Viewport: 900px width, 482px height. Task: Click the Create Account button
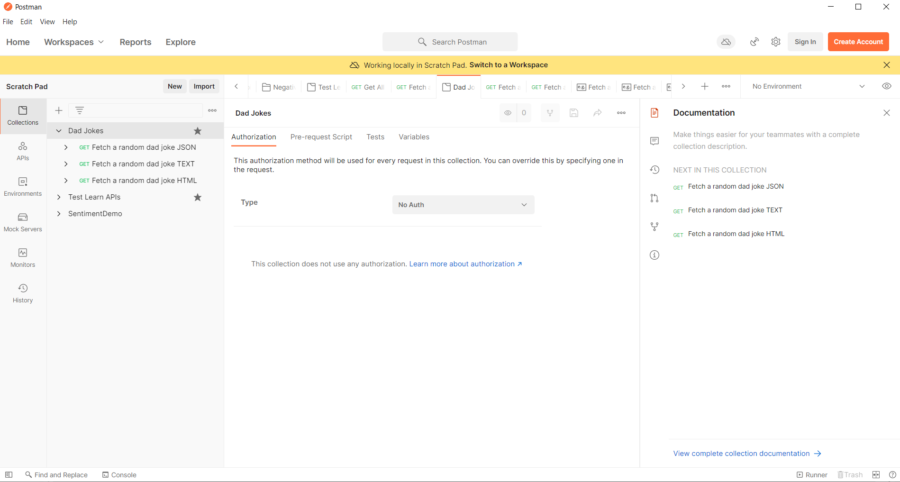tap(858, 42)
